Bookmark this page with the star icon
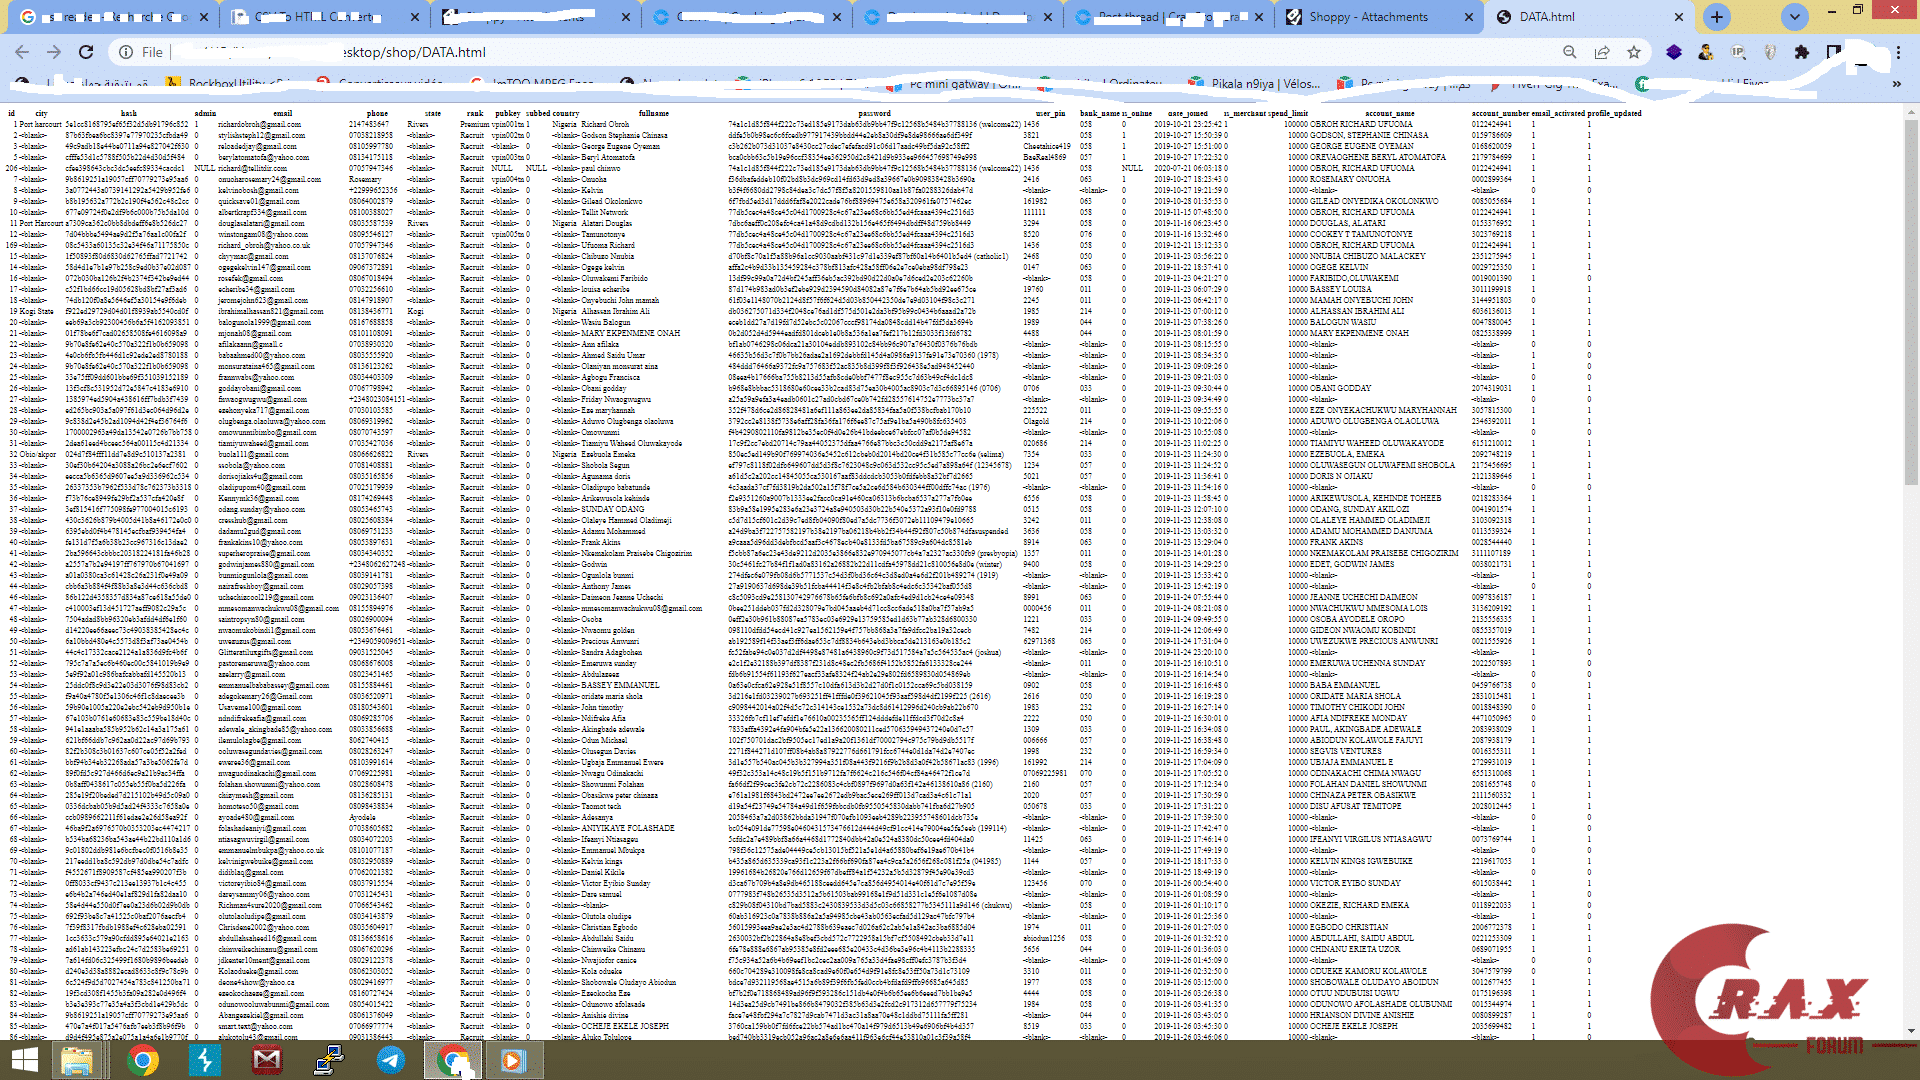This screenshot has height=1080, width=1920. click(1634, 52)
